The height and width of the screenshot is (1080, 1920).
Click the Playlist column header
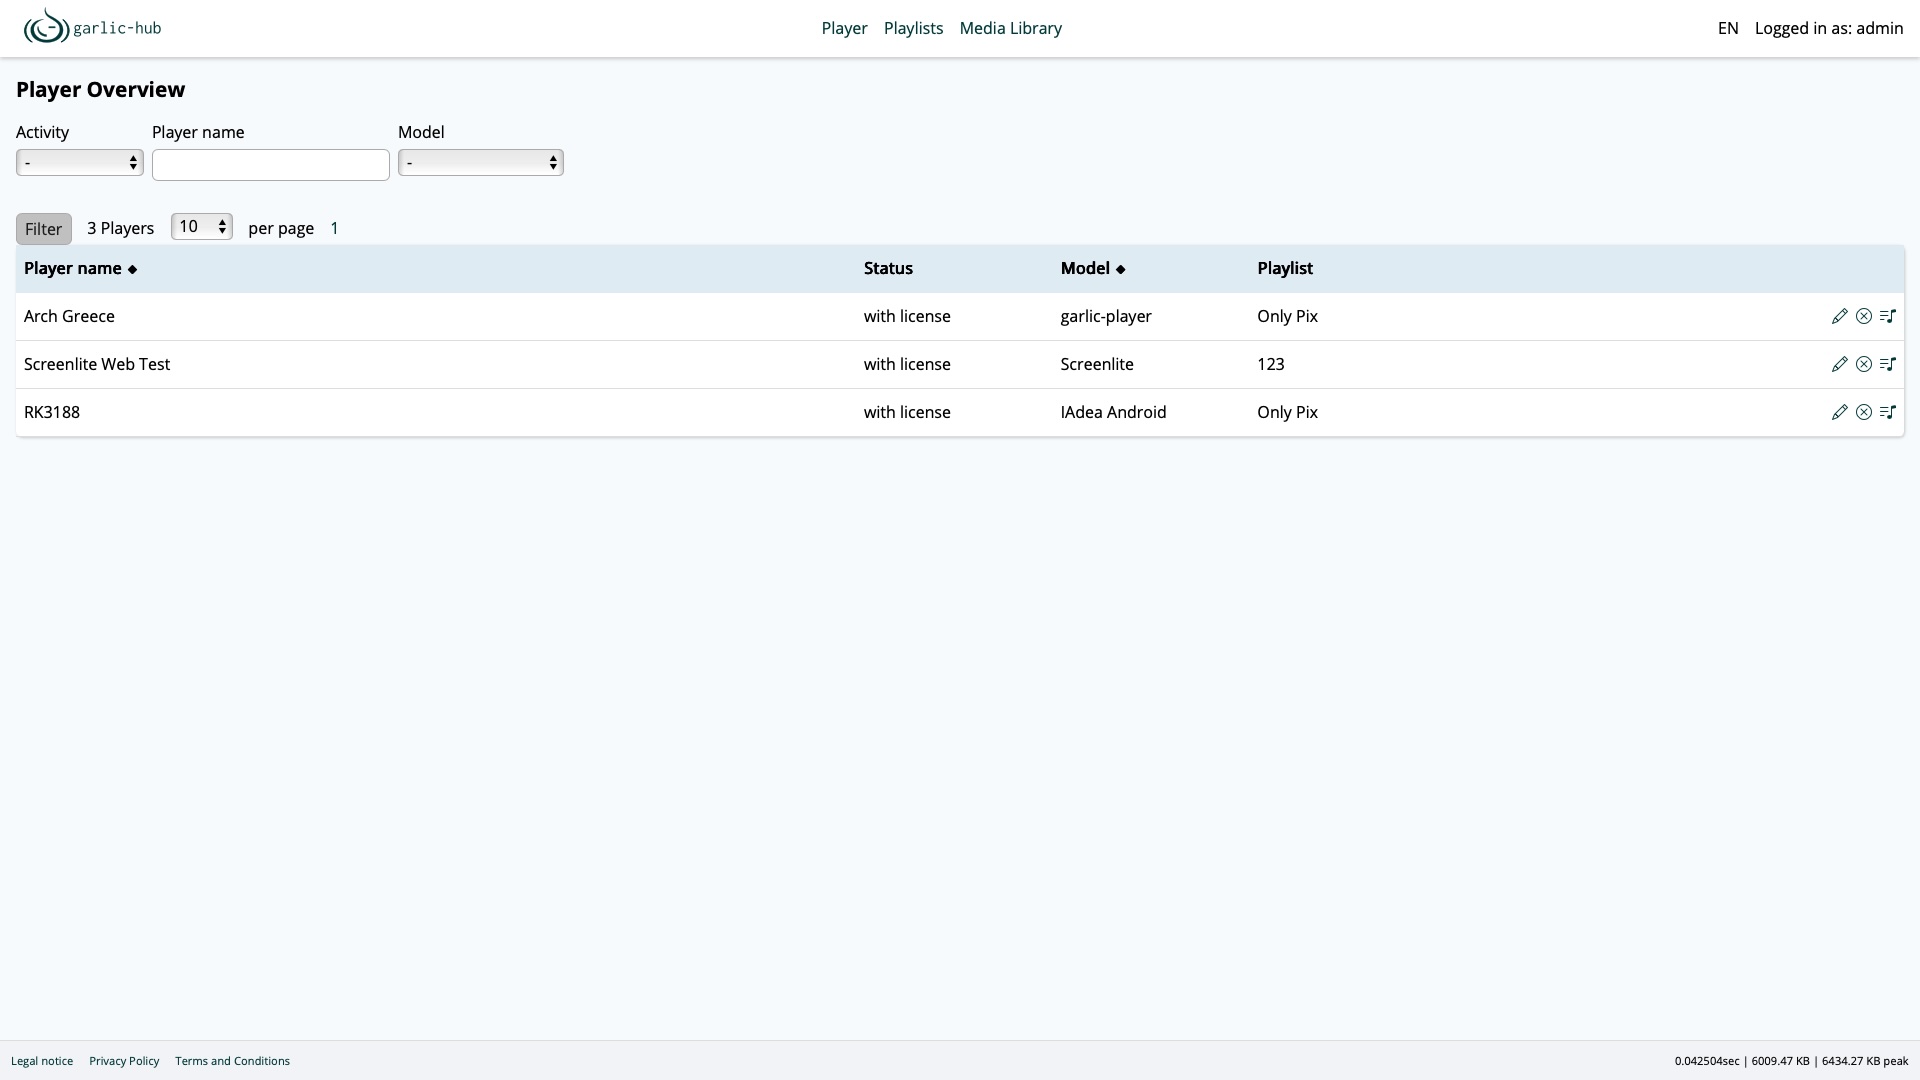coord(1285,268)
